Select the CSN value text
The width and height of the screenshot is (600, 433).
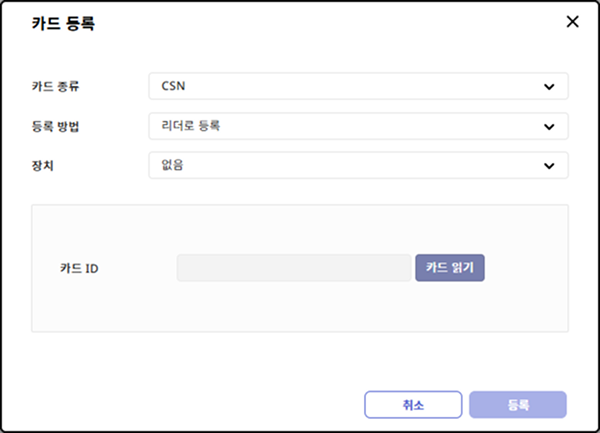click(173, 87)
